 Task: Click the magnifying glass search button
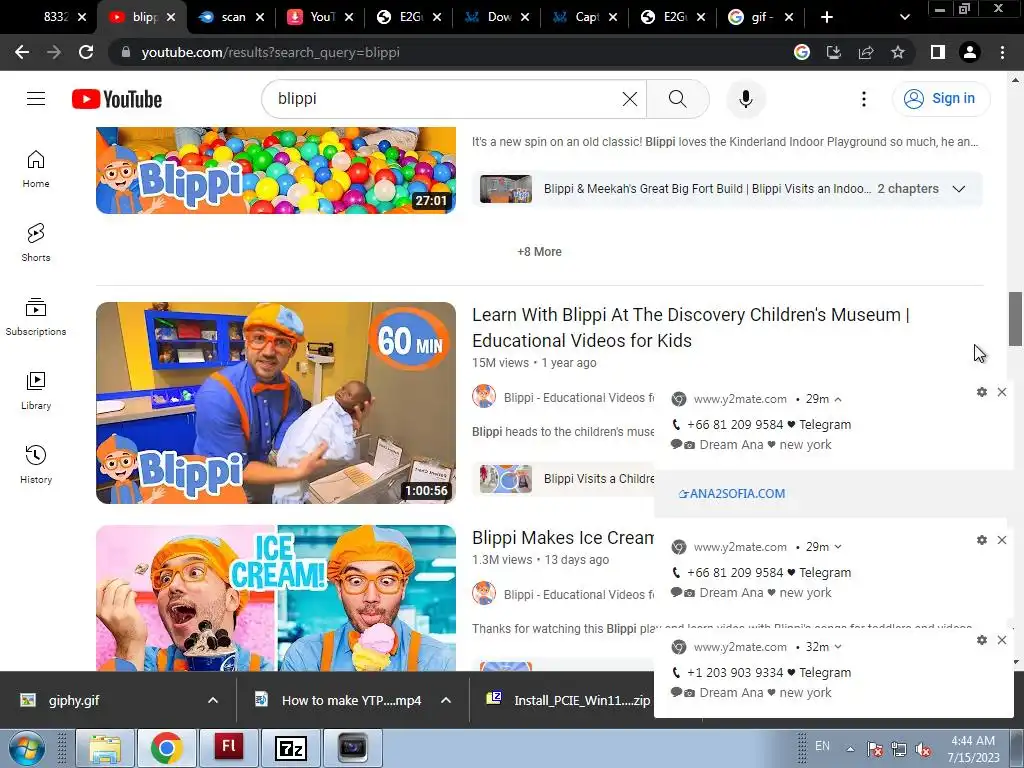[x=677, y=99]
